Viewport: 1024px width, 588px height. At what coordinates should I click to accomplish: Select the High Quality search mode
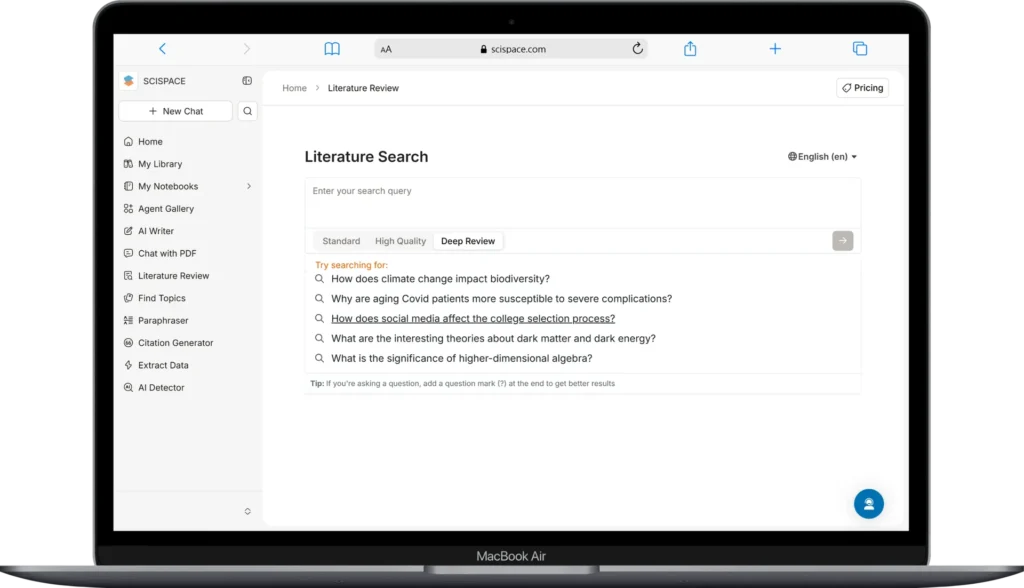click(x=400, y=241)
